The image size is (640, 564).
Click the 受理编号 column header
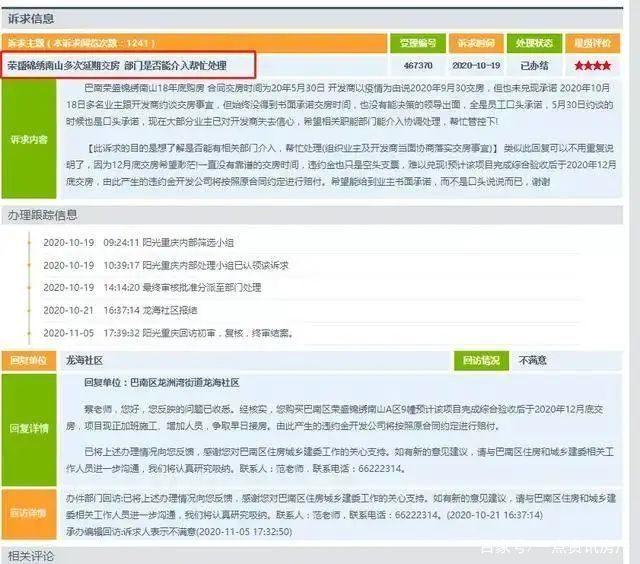[418, 43]
